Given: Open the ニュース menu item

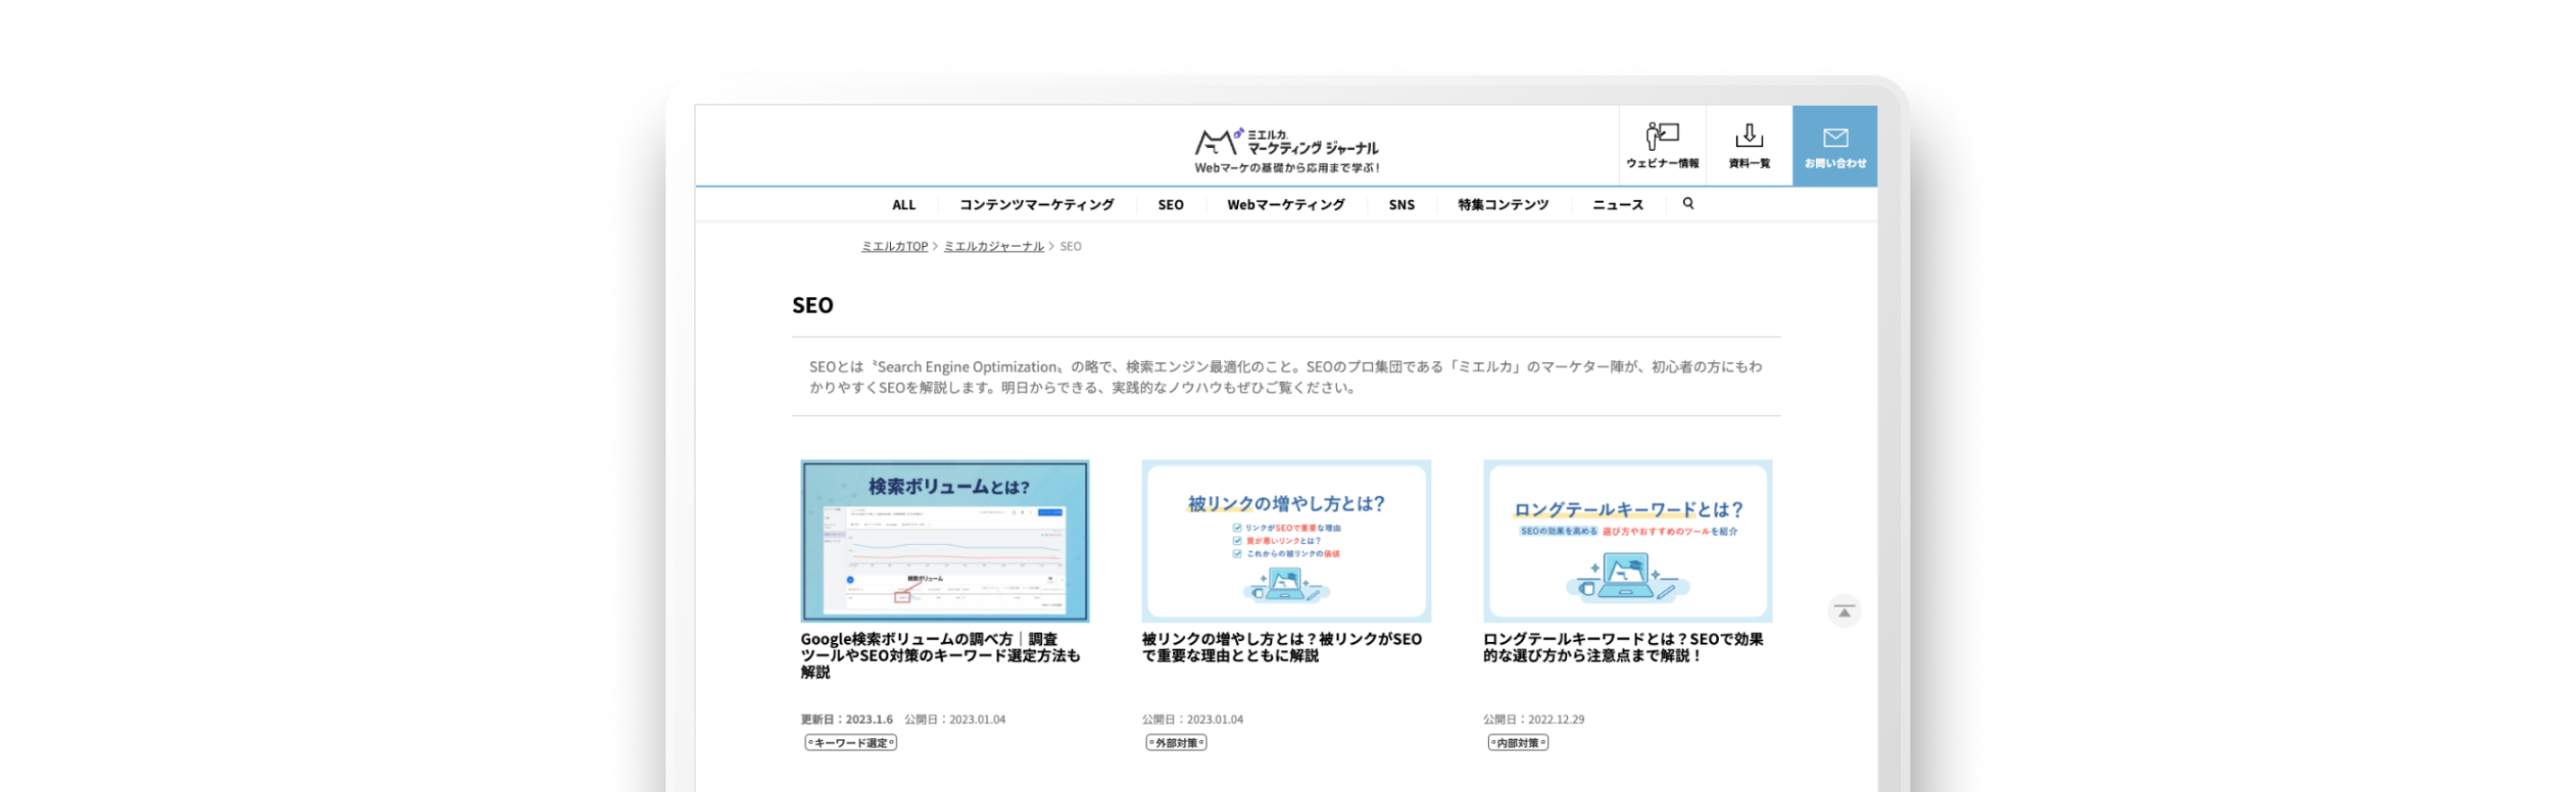Looking at the screenshot, I should tap(1617, 205).
